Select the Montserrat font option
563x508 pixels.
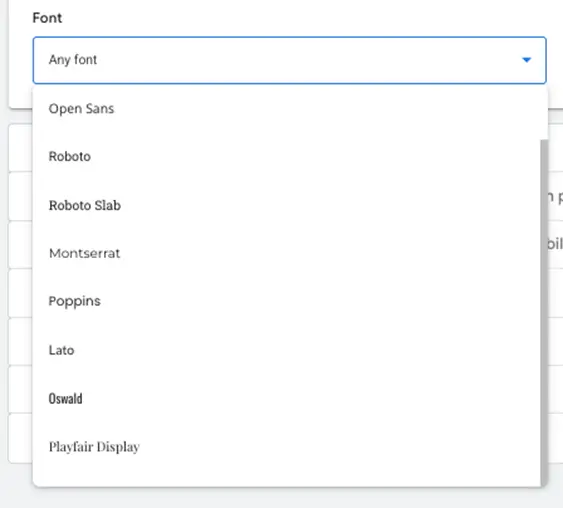click(x=287, y=253)
